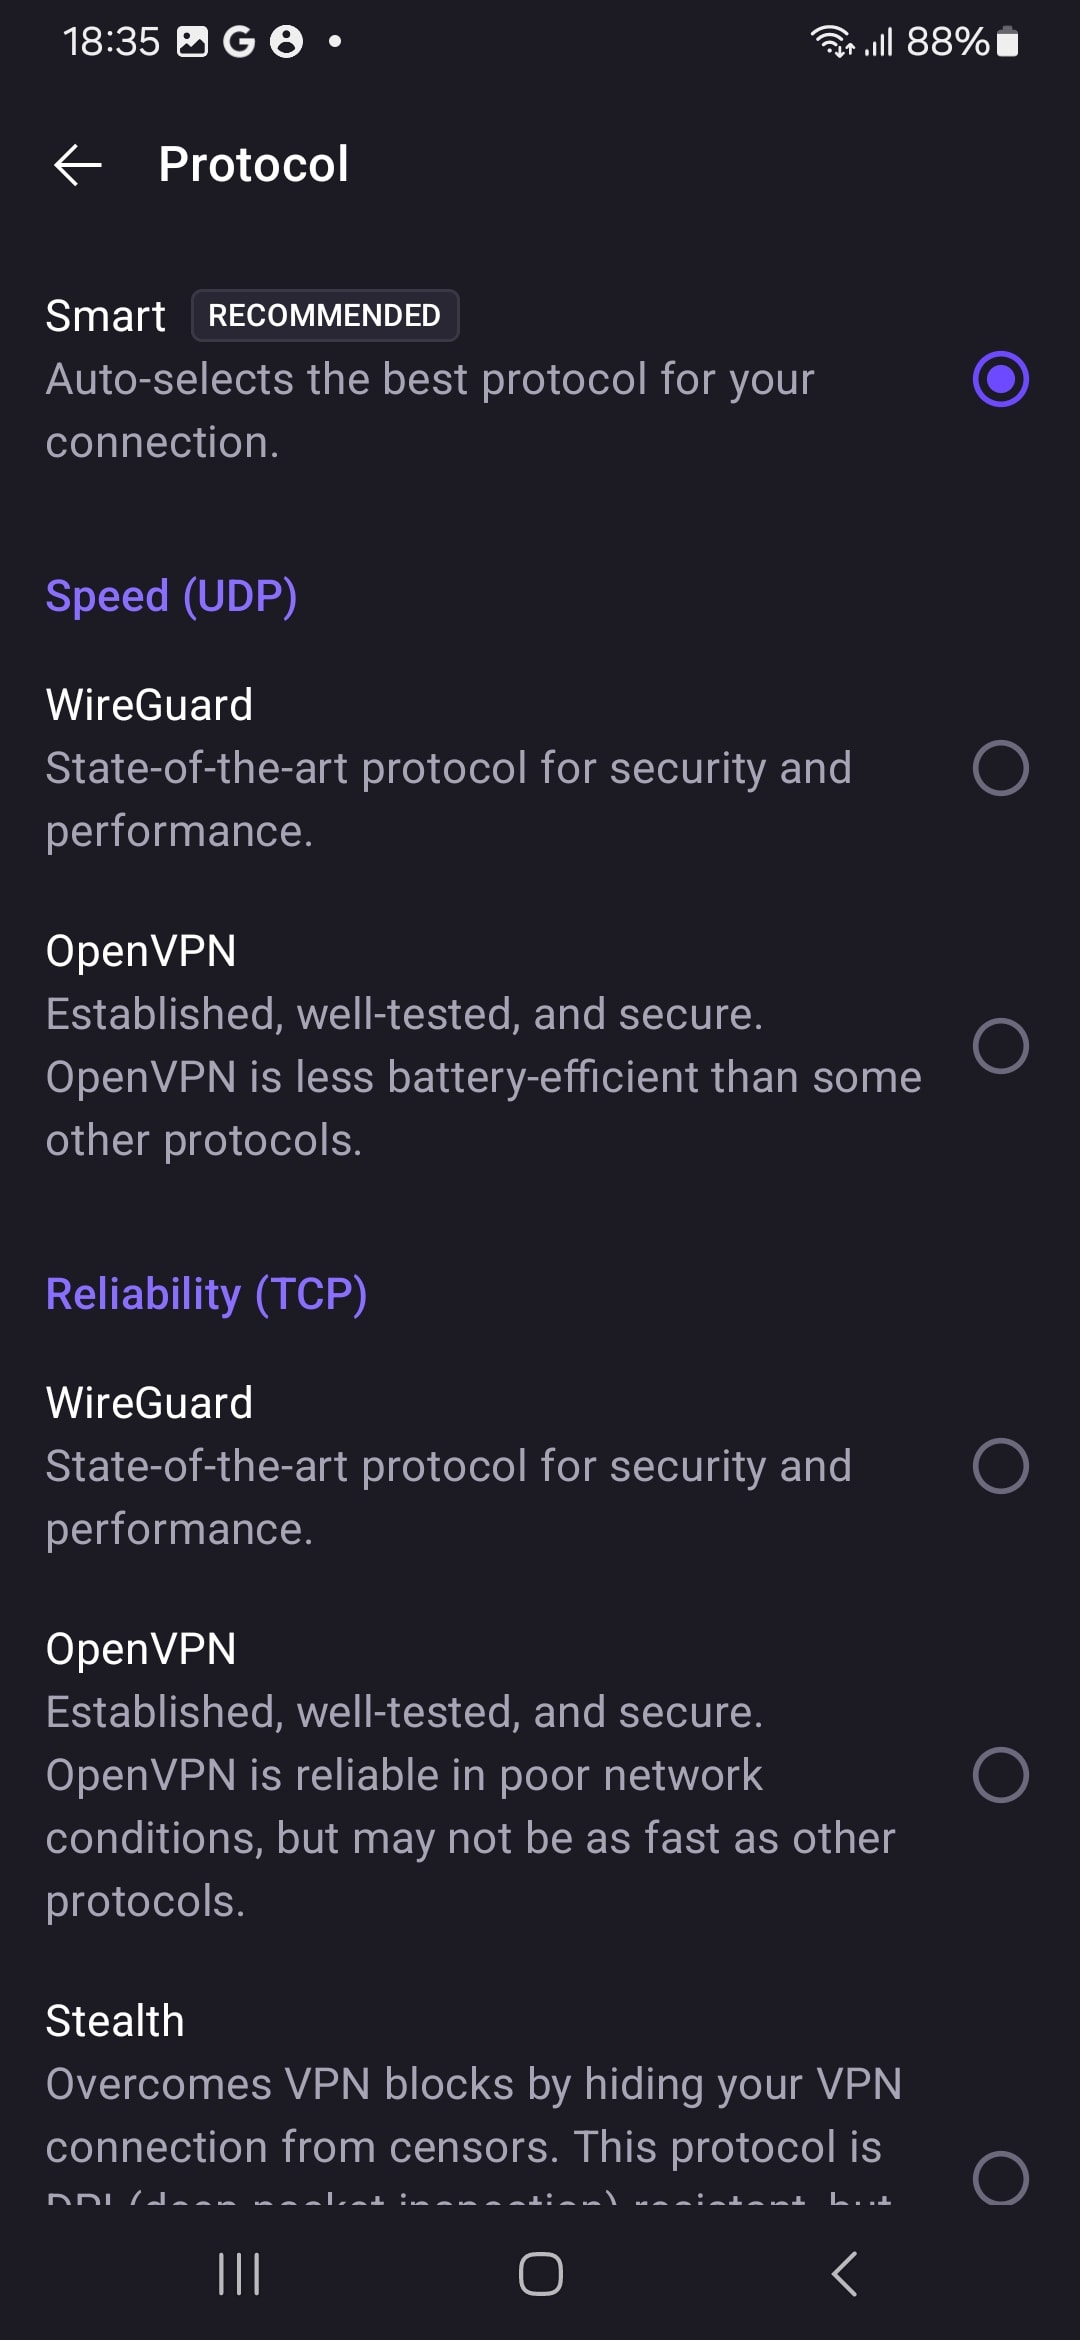Viewport: 1080px width, 2340px height.
Task: Tap the battery status icon
Action: (x=1008, y=42)
